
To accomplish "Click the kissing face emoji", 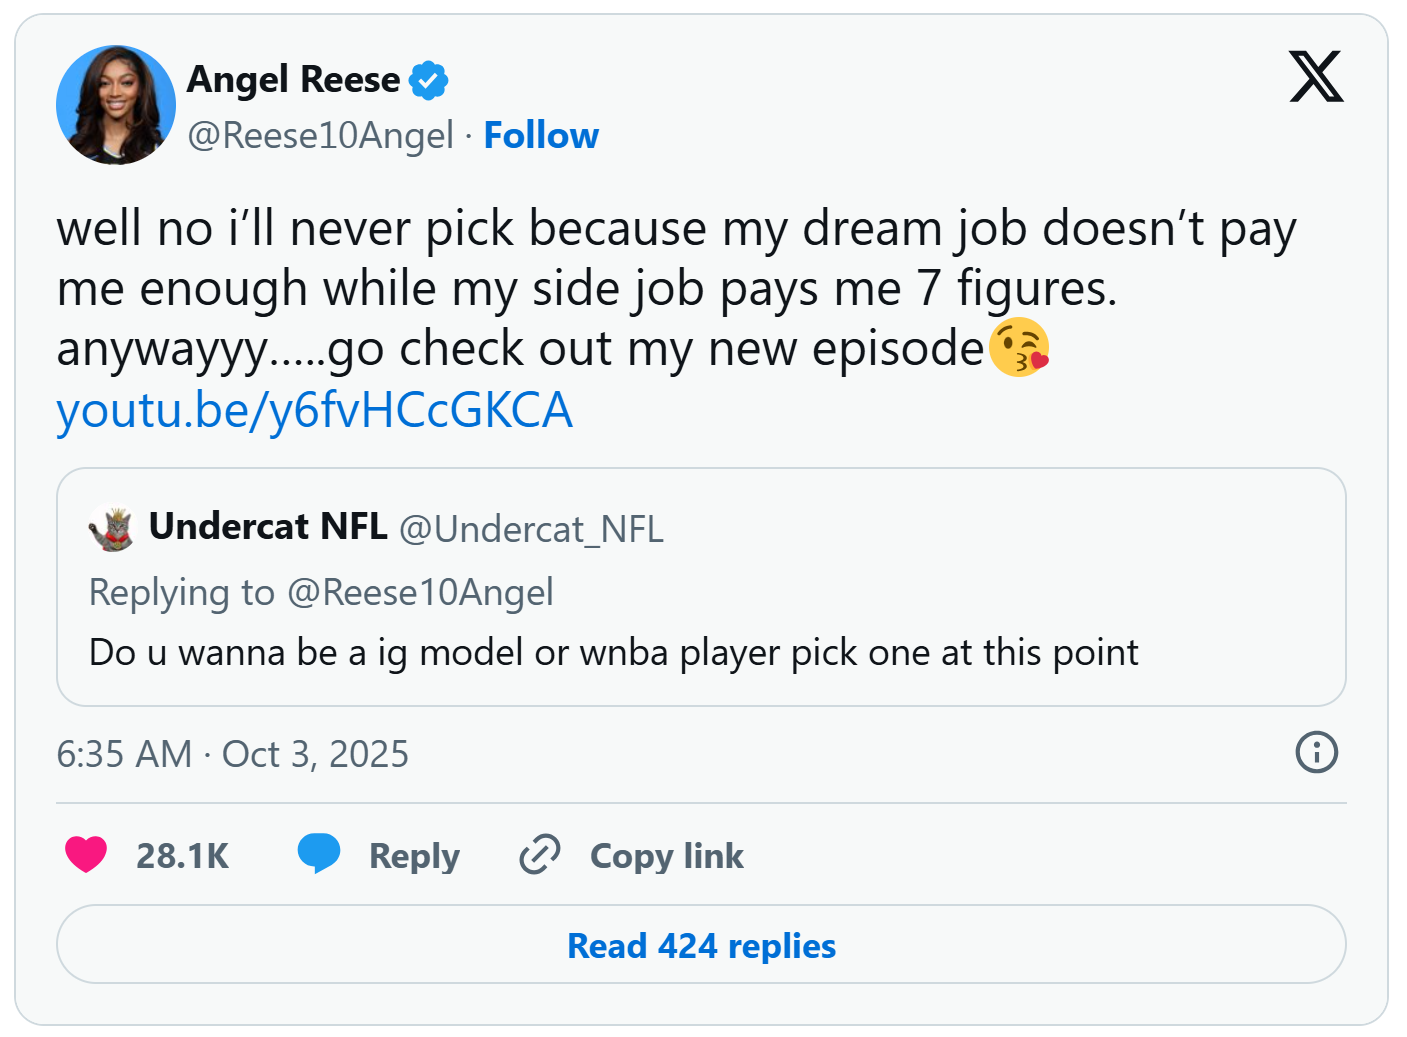I will click(x=1019, y=348).
